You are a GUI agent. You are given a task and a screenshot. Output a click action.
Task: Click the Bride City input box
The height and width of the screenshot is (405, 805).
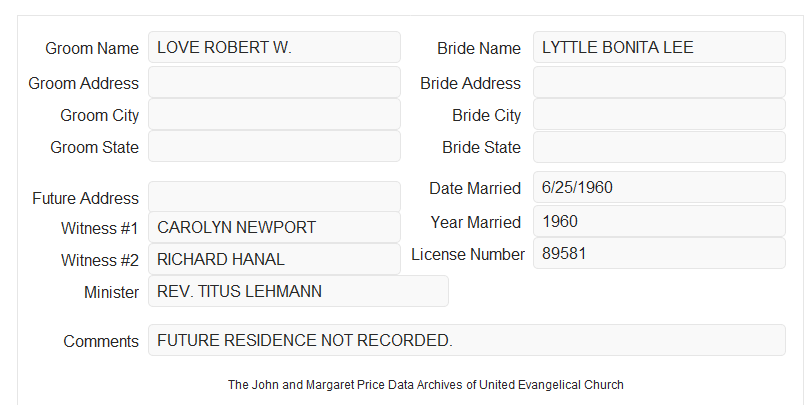pos(659,114)
